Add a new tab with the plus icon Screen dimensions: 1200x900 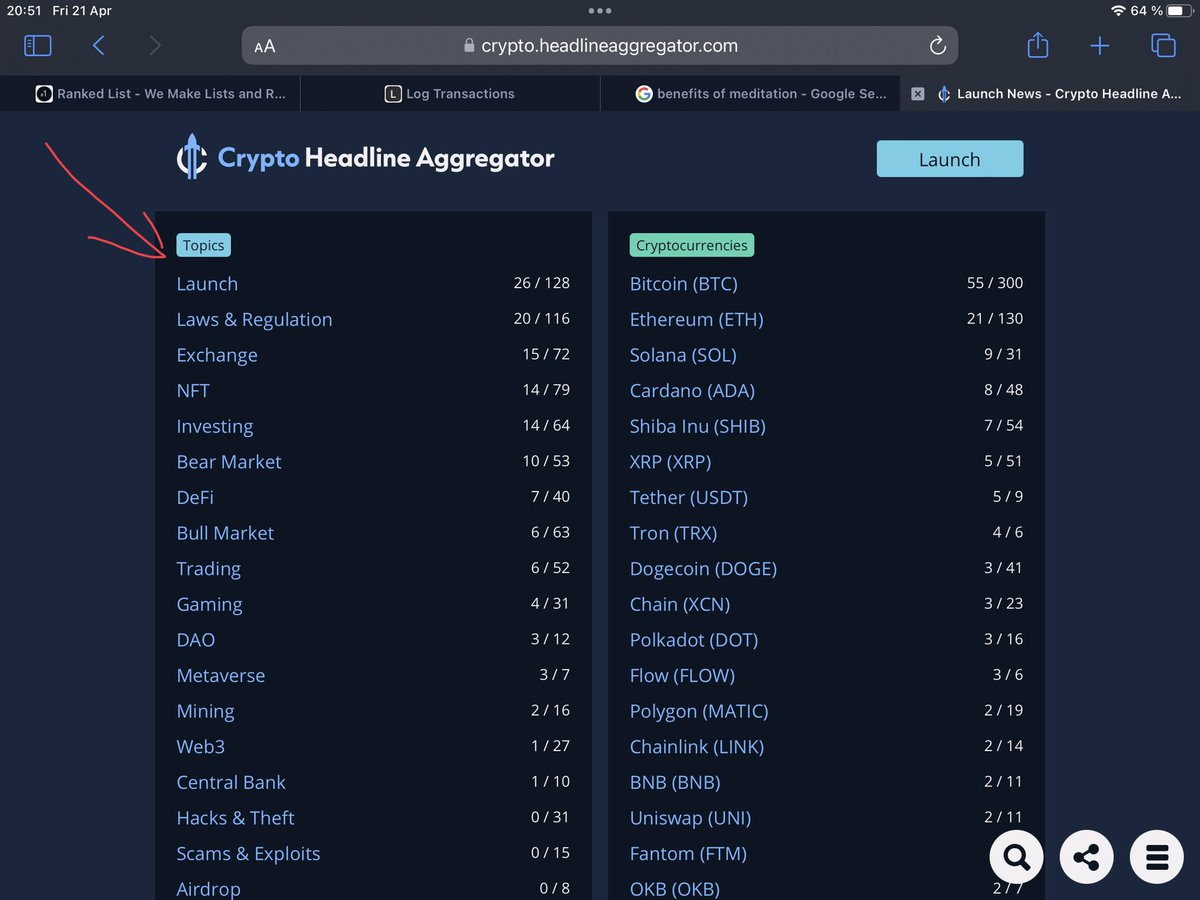1100,45
